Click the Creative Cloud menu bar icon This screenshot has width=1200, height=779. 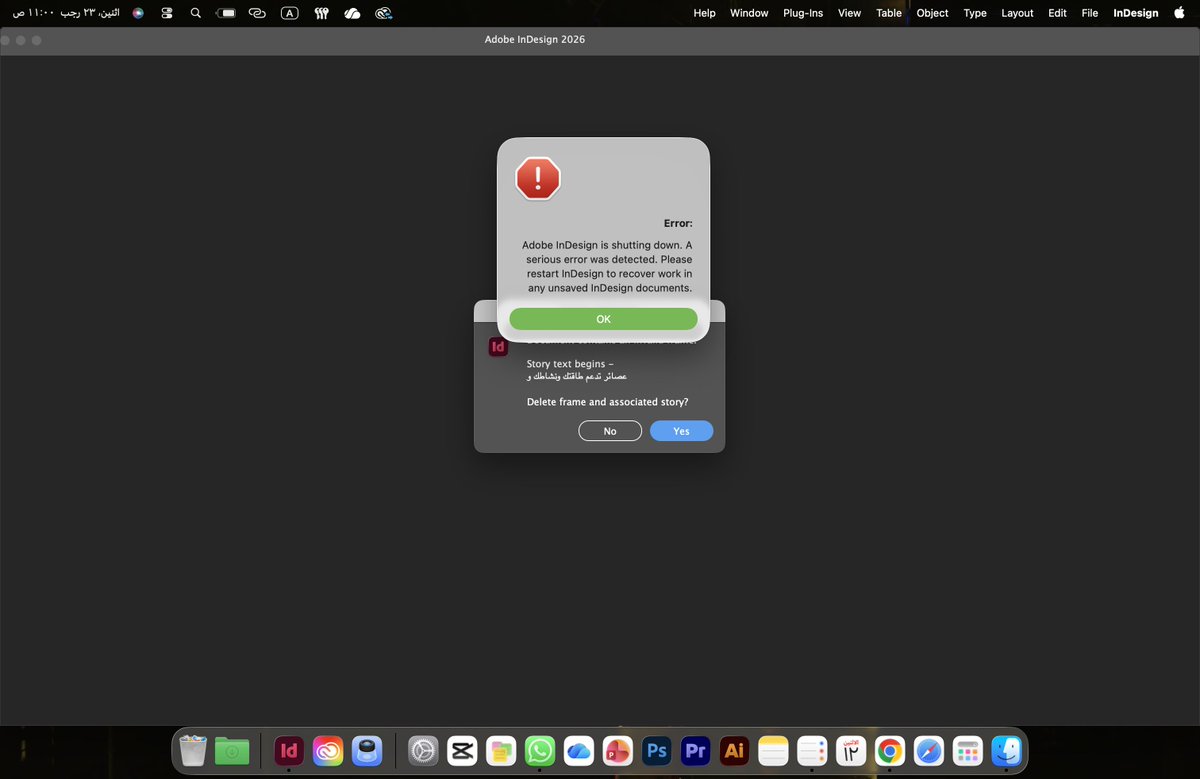[383, 13]
